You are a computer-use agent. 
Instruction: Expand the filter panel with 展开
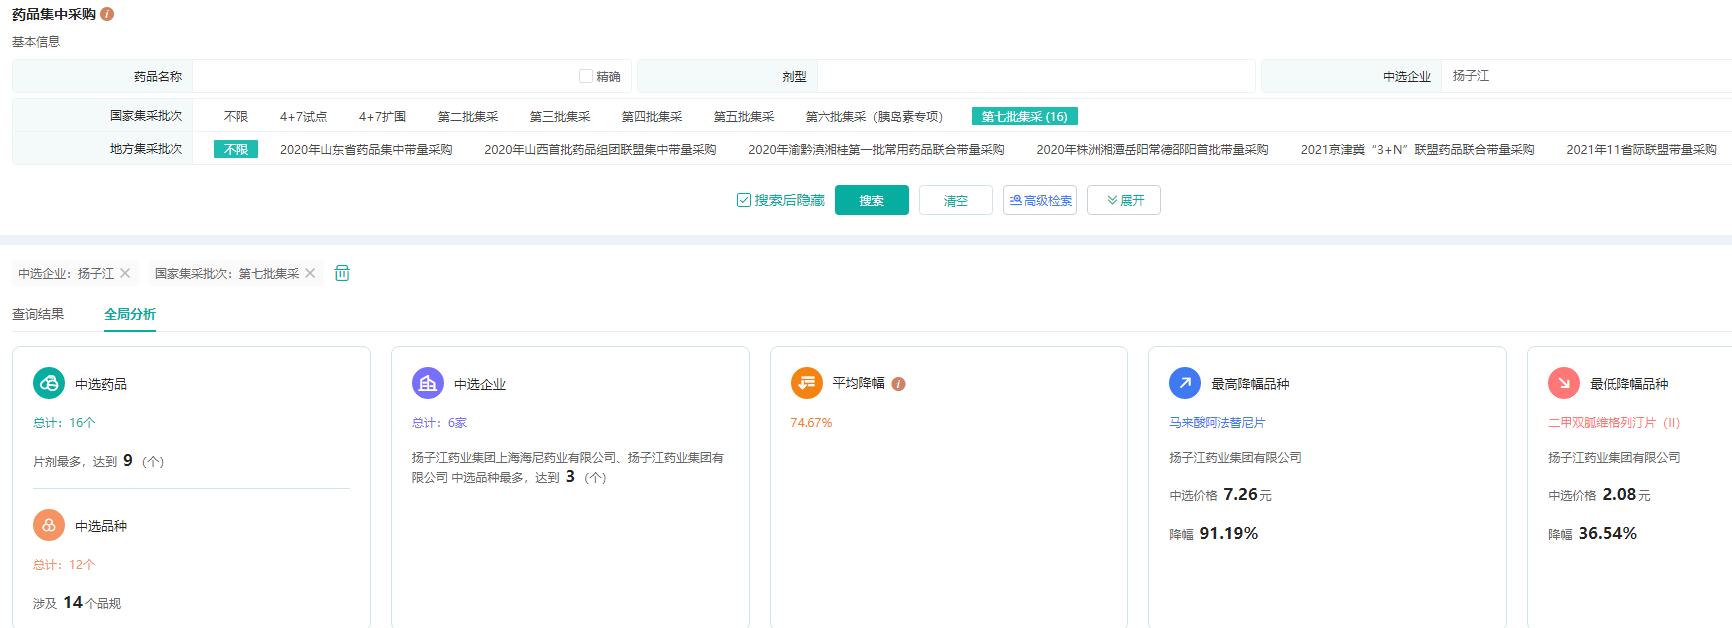(1124, 200)
